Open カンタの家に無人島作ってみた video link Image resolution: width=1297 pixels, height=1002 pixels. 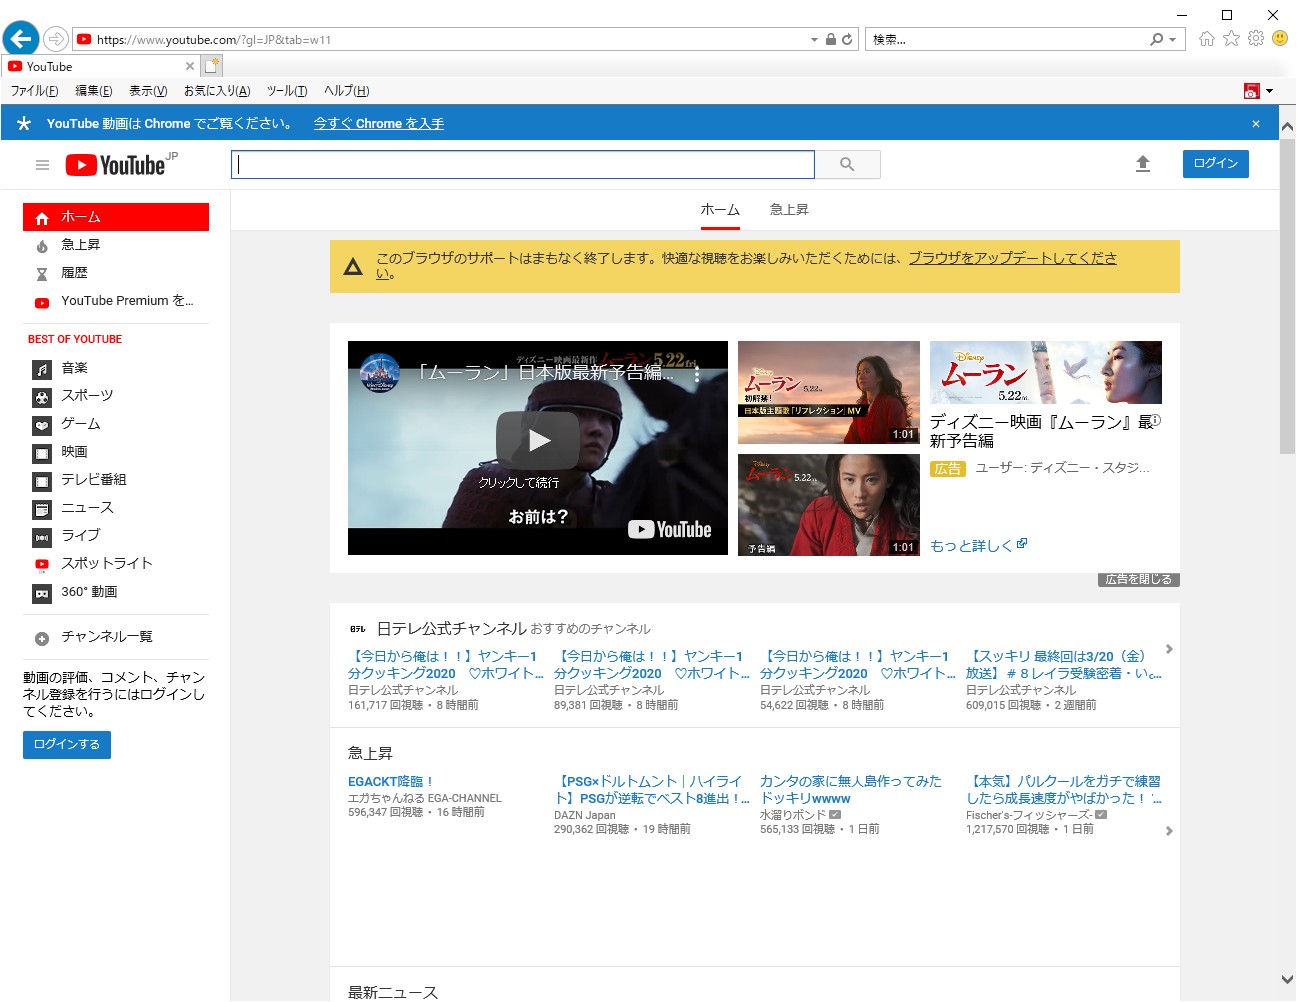[851, 790]
